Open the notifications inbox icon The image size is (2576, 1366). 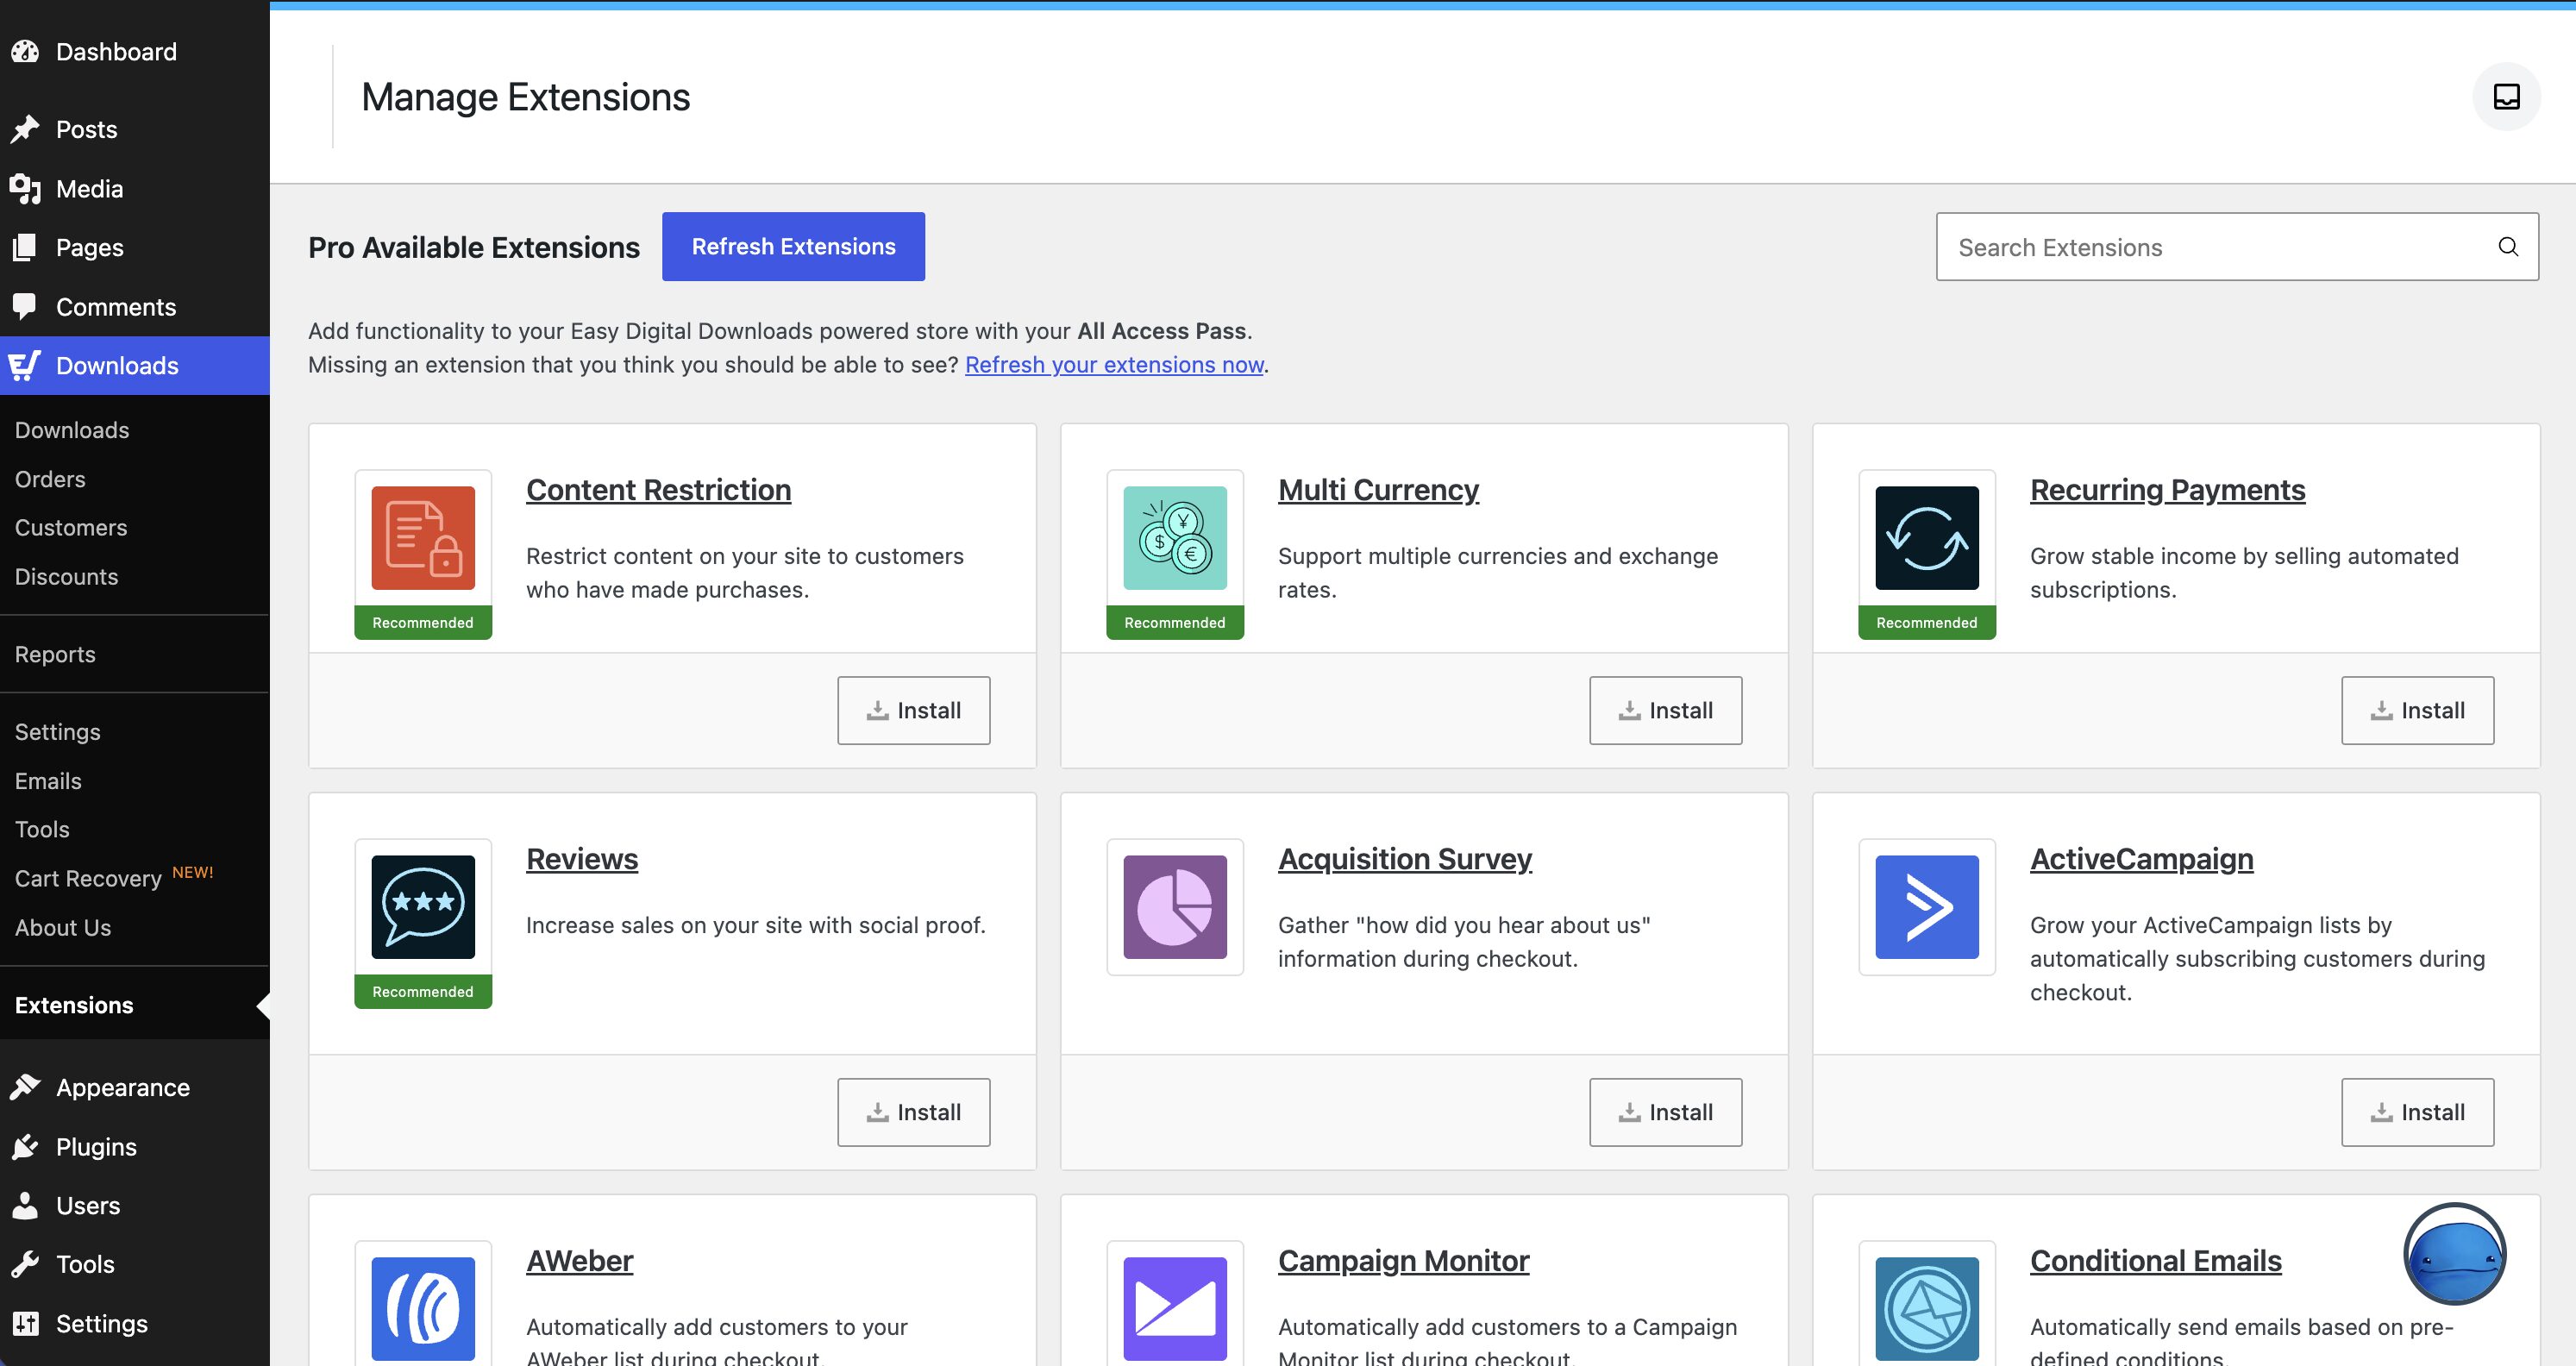pos(2506,97)
